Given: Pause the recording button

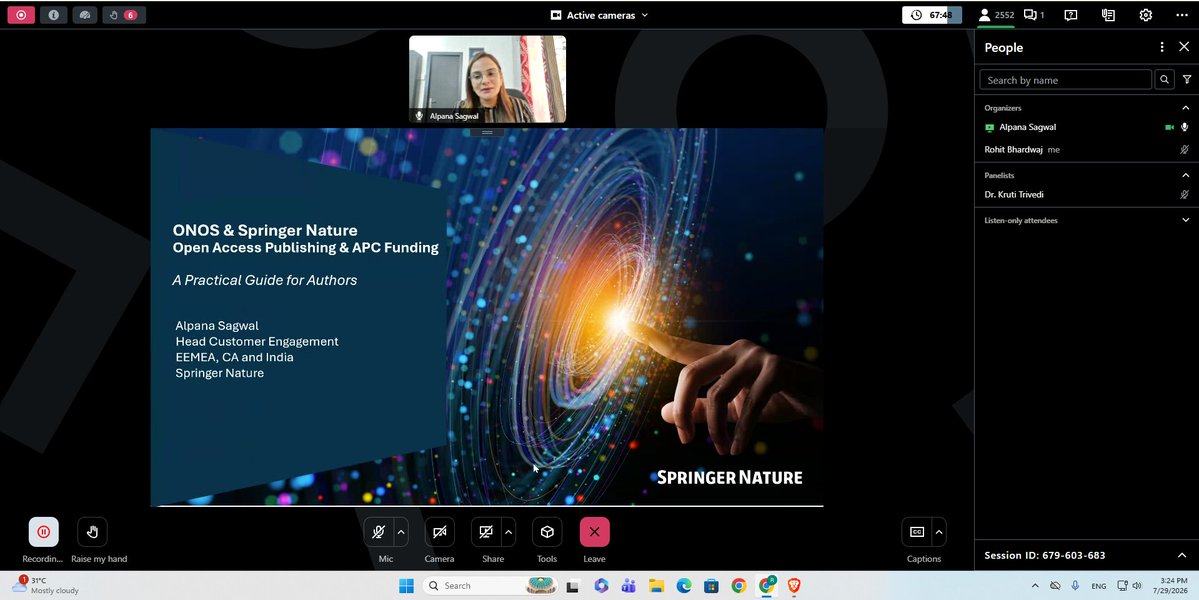Looking at the screenshot, I should (44, 532).
